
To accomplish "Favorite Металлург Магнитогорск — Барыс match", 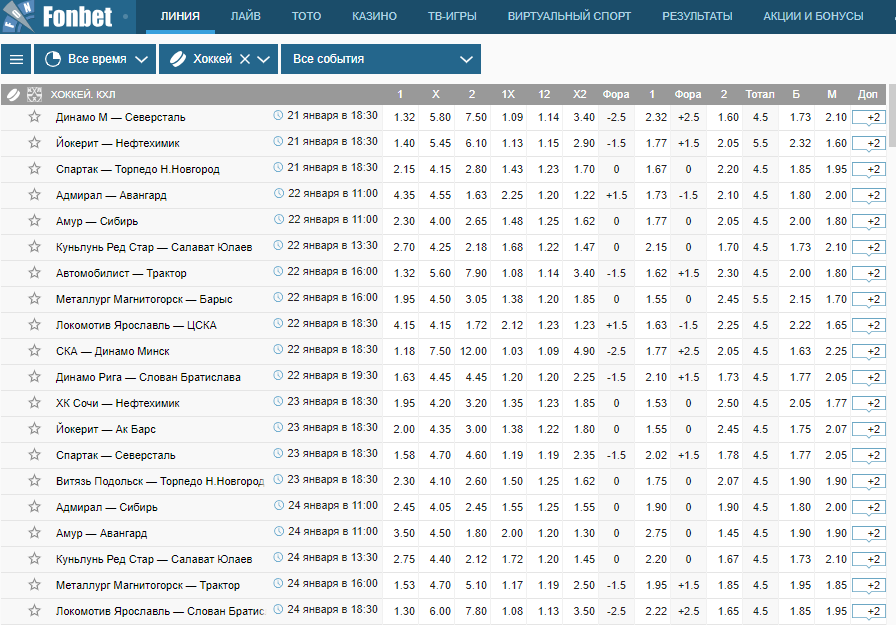I will [34, 299].
